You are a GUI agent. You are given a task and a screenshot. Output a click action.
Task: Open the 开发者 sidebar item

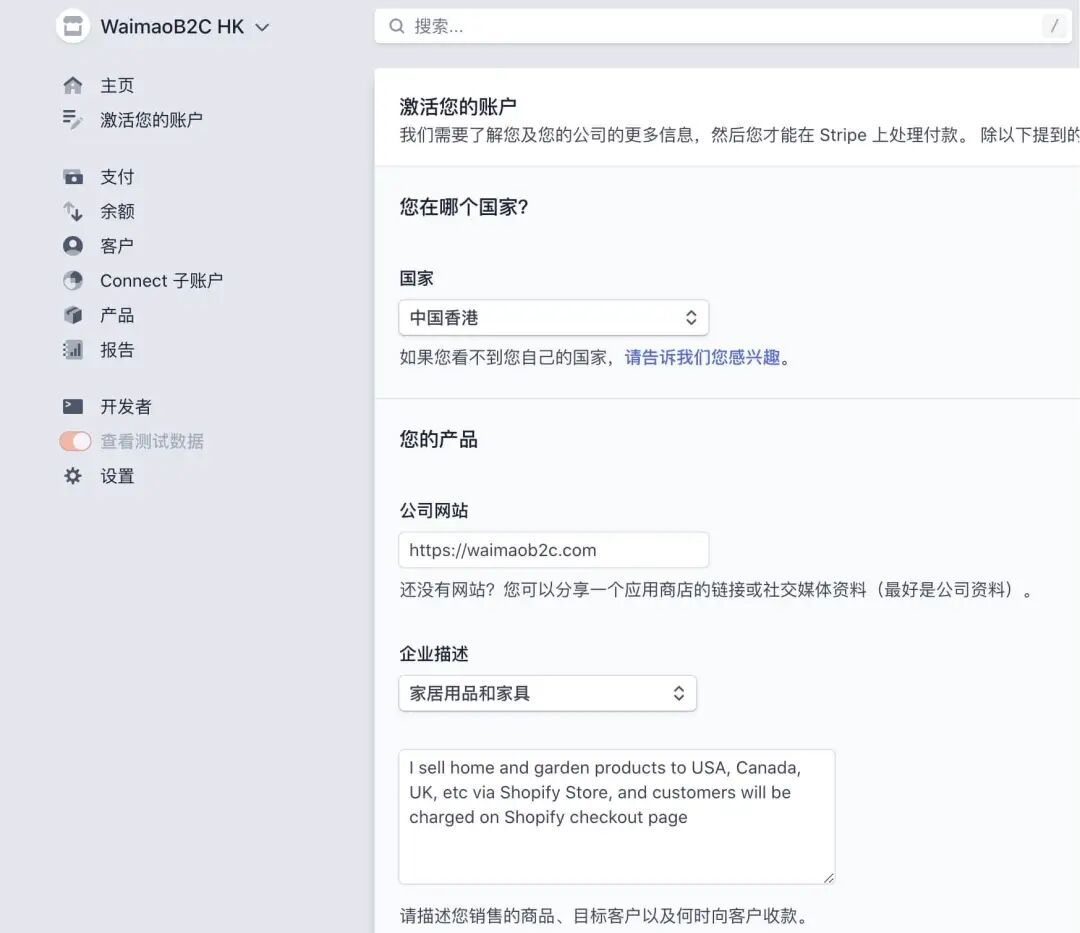pyautogui.click(x=126, y=406)
